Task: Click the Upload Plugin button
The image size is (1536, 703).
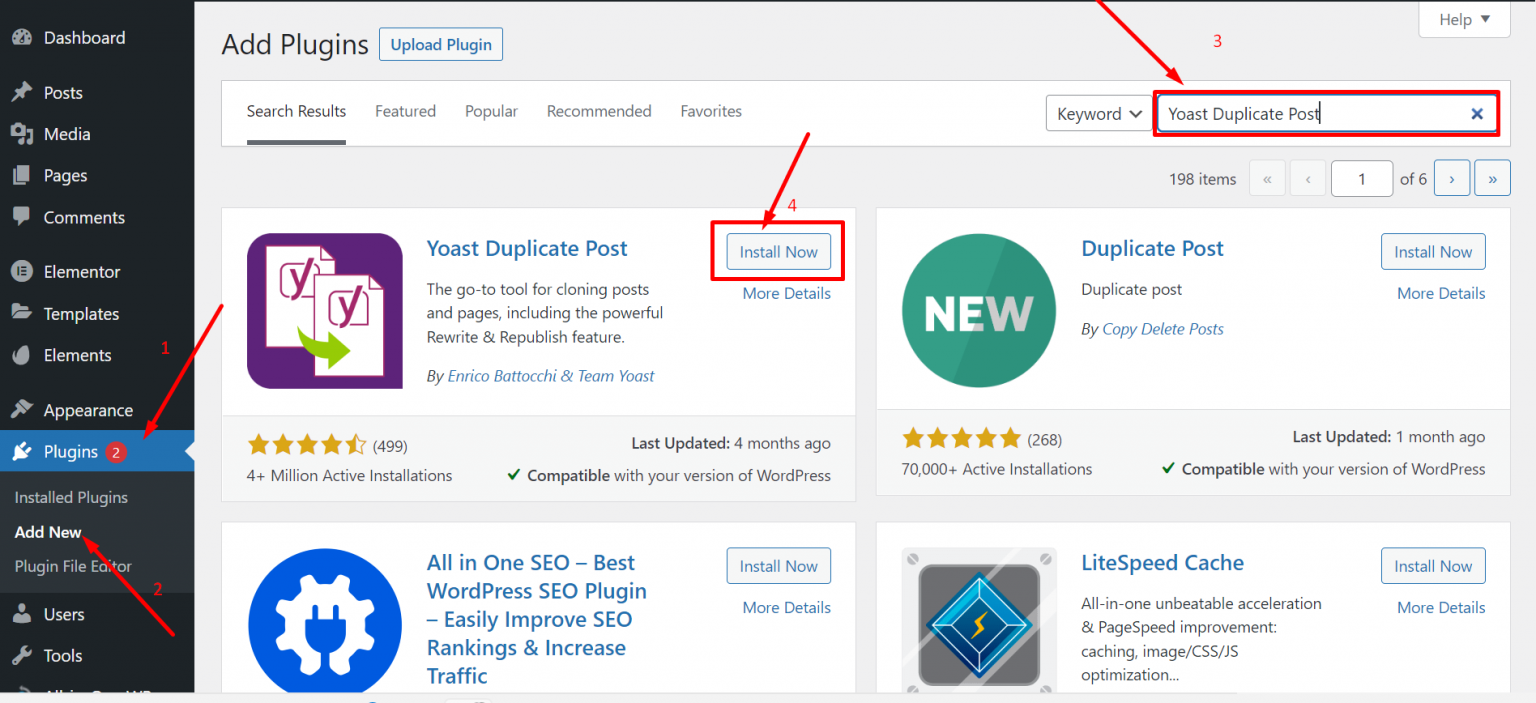Action: (440, 44)
